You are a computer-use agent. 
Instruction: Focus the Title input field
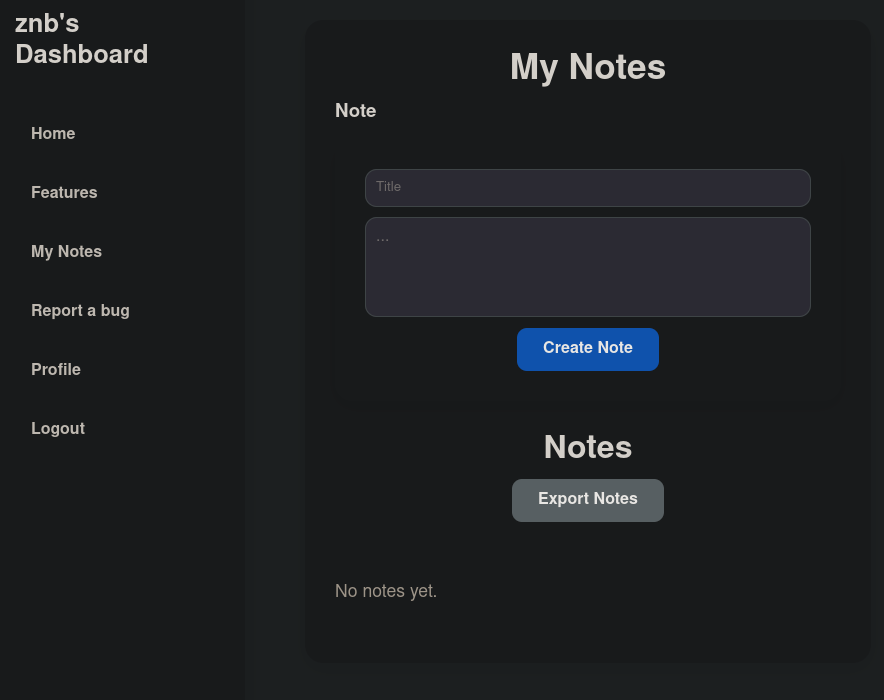[x=587, y=188]
